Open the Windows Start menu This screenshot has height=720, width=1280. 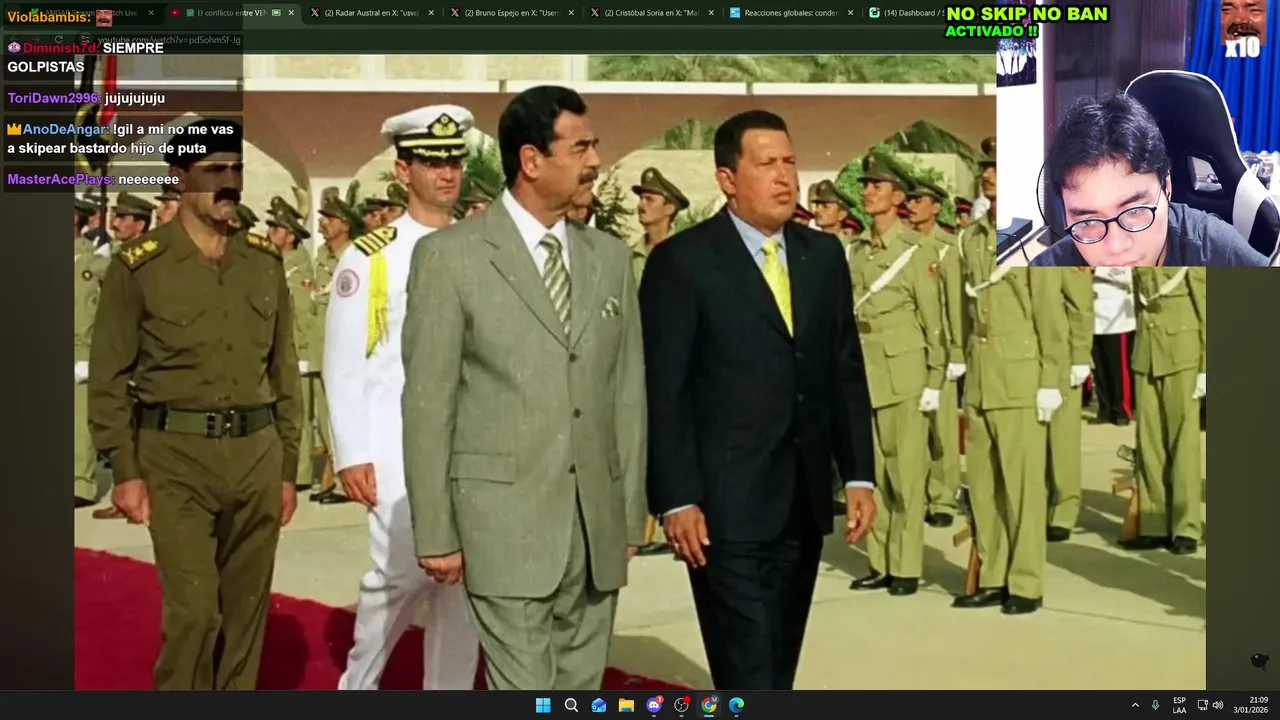click(x=543, y=705)
